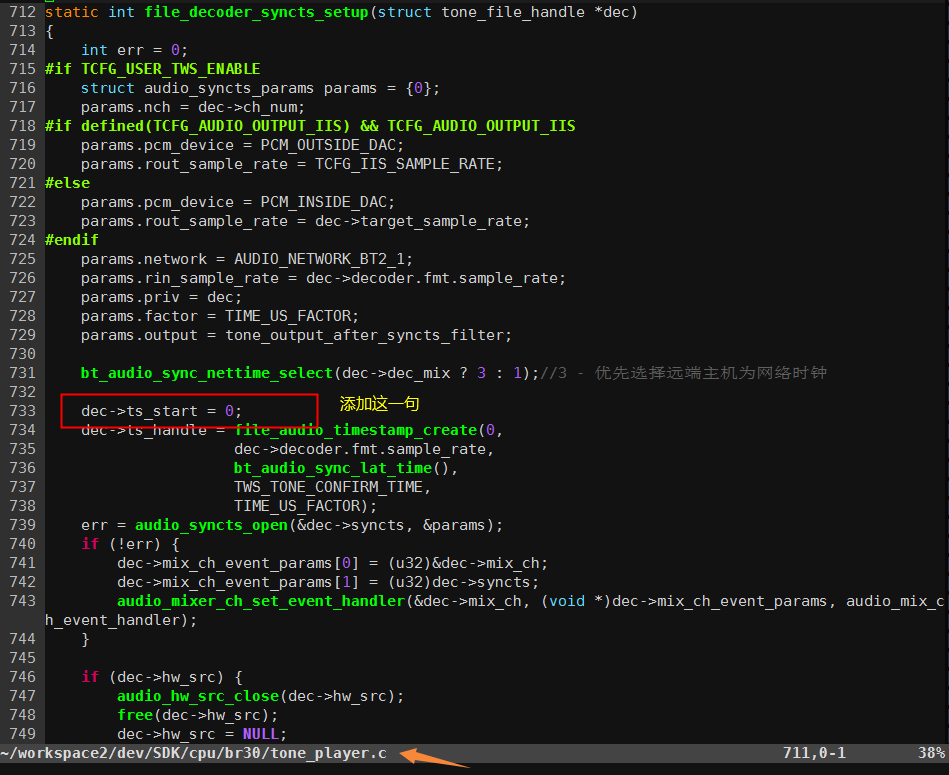The width and height of the screenshot is (949, 775).
Task: Click the 38% scroll position indicator
Action: point(931,753)
